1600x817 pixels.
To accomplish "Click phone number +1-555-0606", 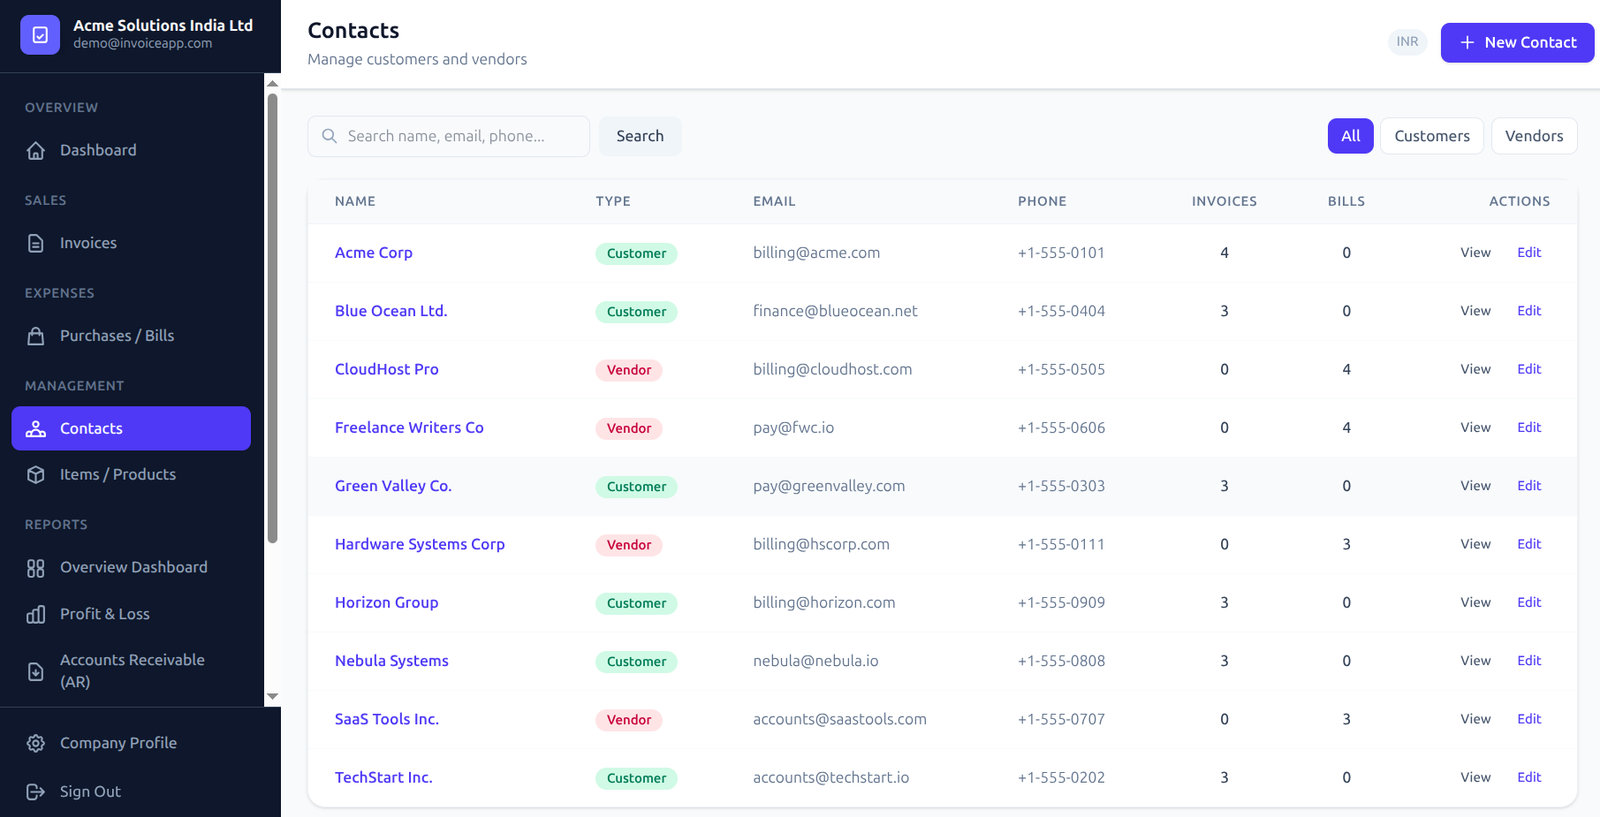I will pos(1061,427).
